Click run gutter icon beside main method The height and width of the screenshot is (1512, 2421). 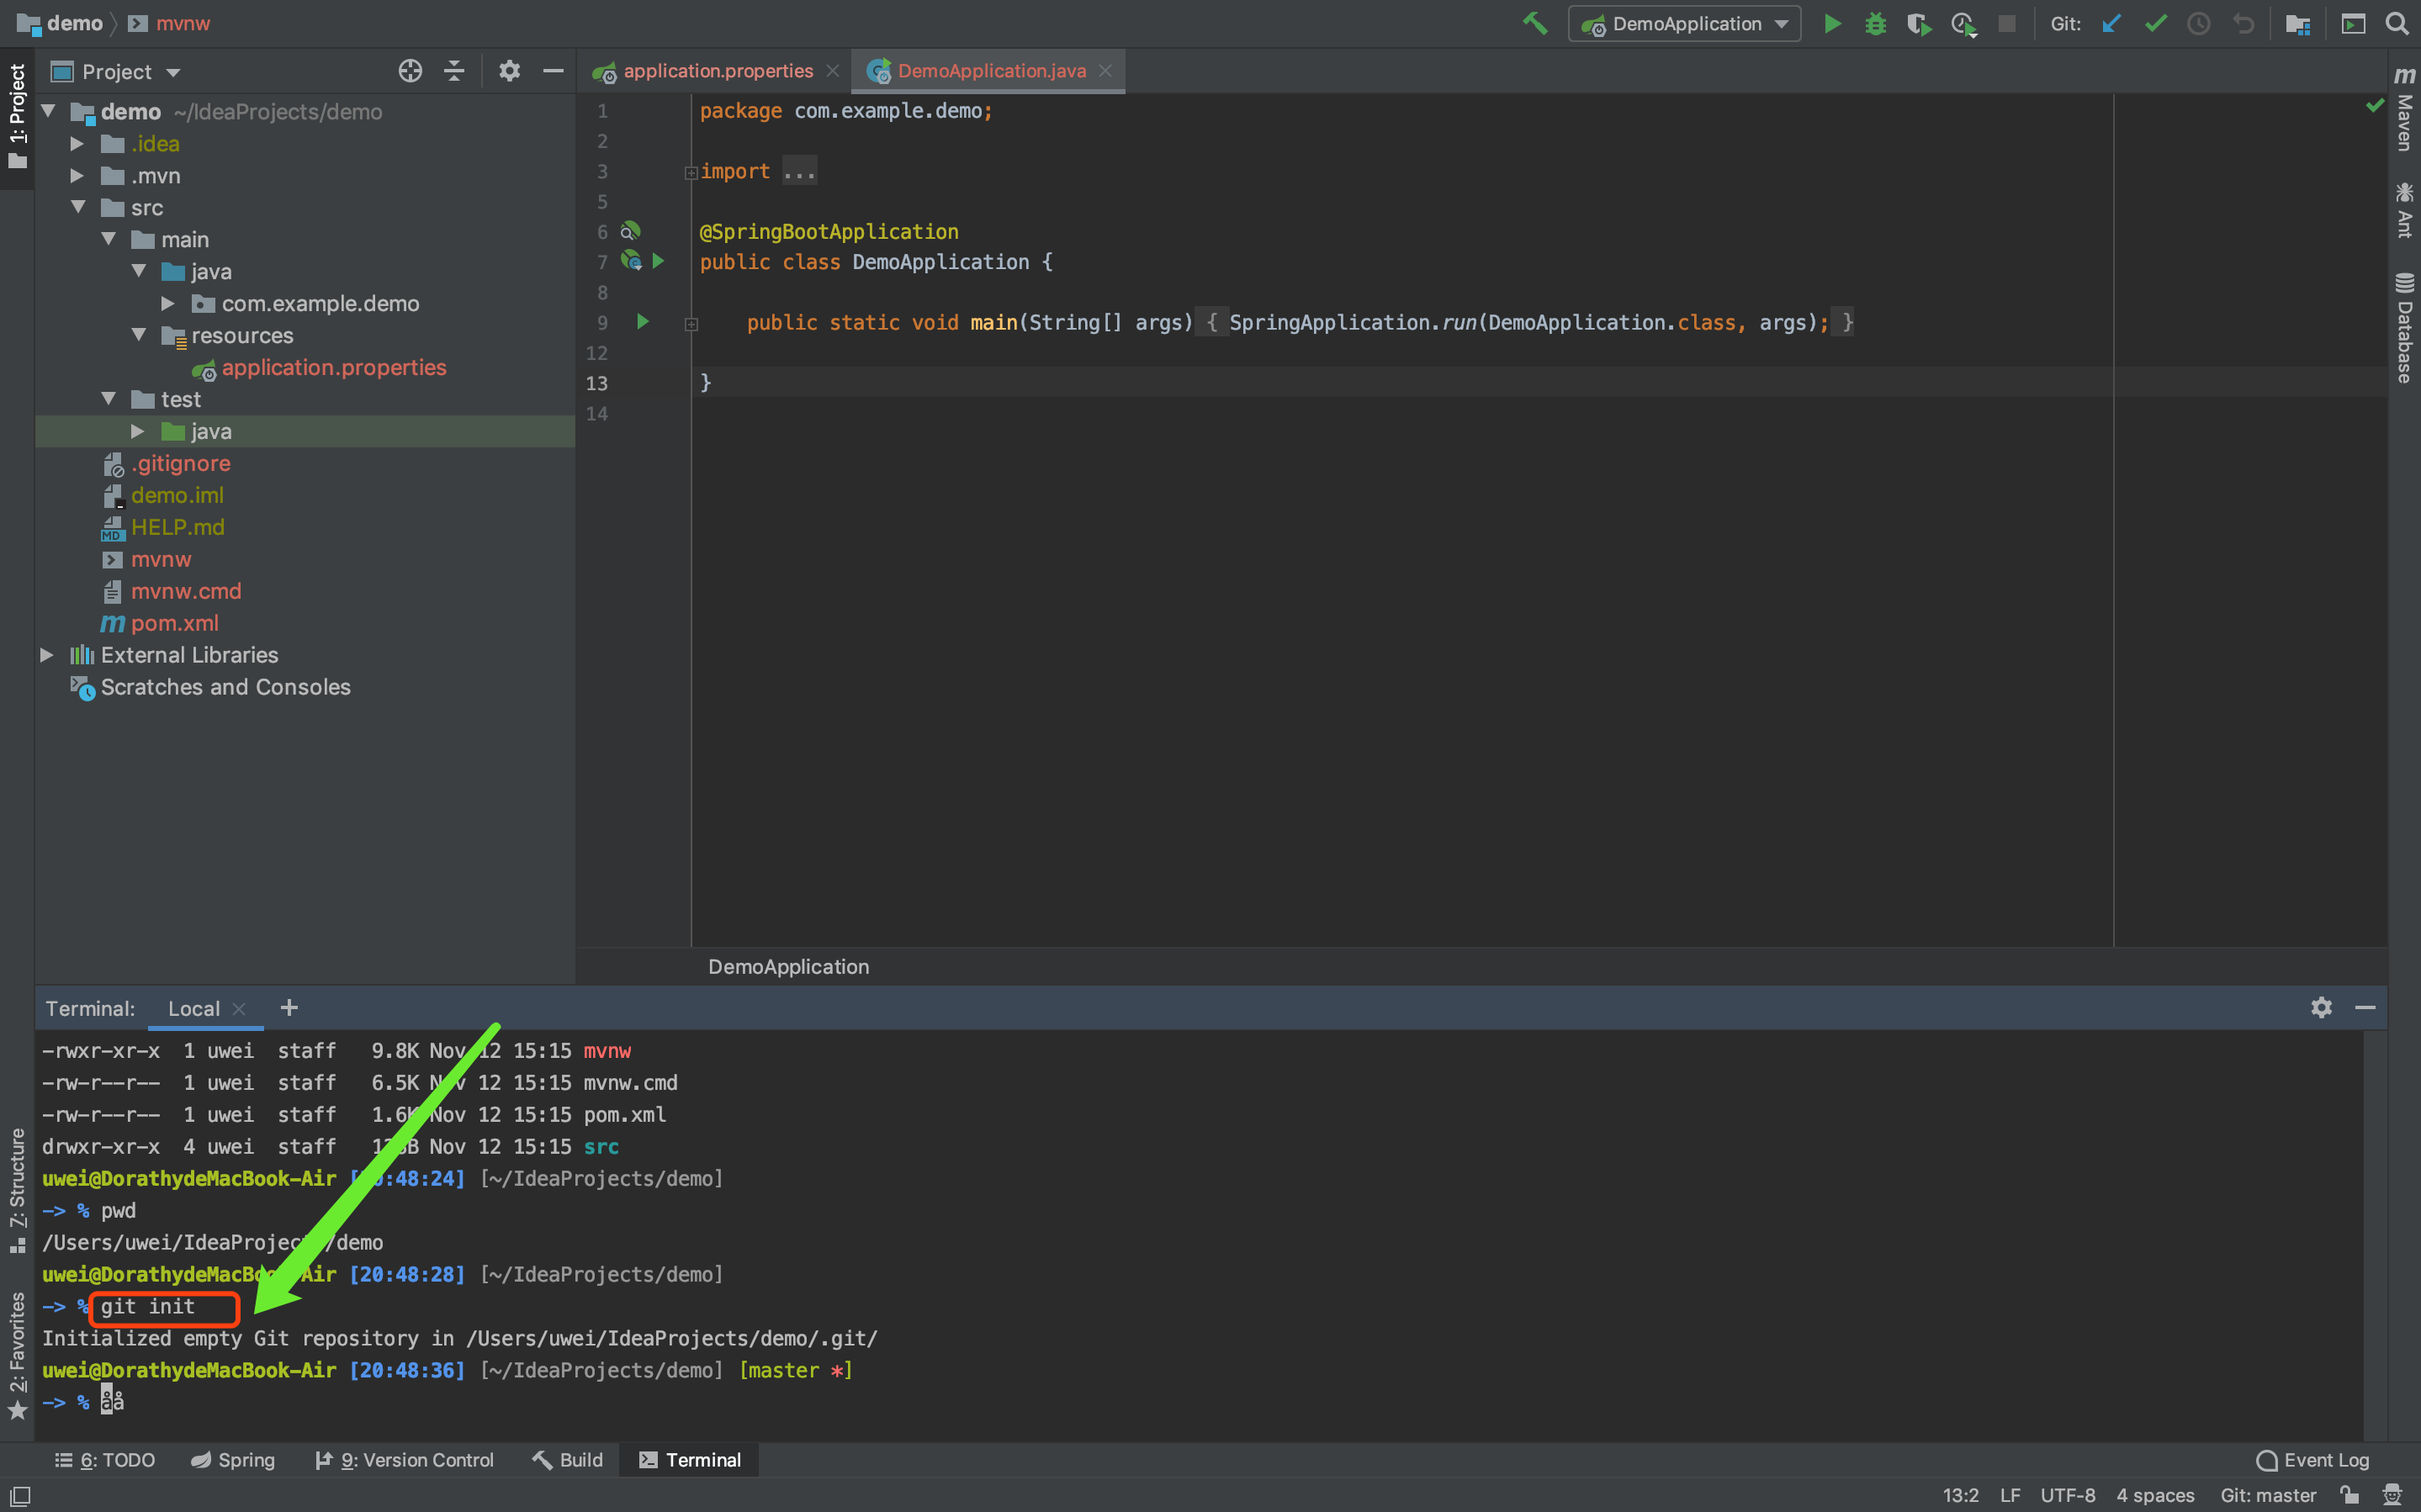(x=643, y=322)
